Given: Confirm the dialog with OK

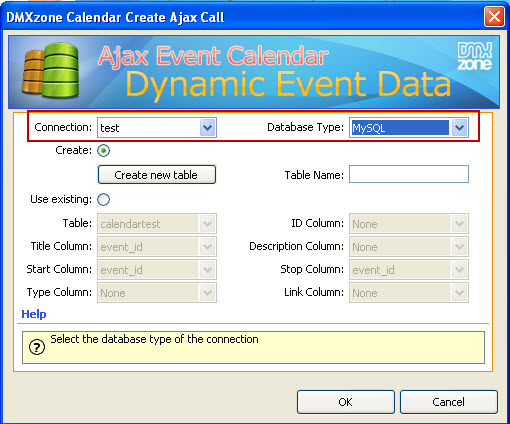Looking at the screenshot, I should [346, 402].
